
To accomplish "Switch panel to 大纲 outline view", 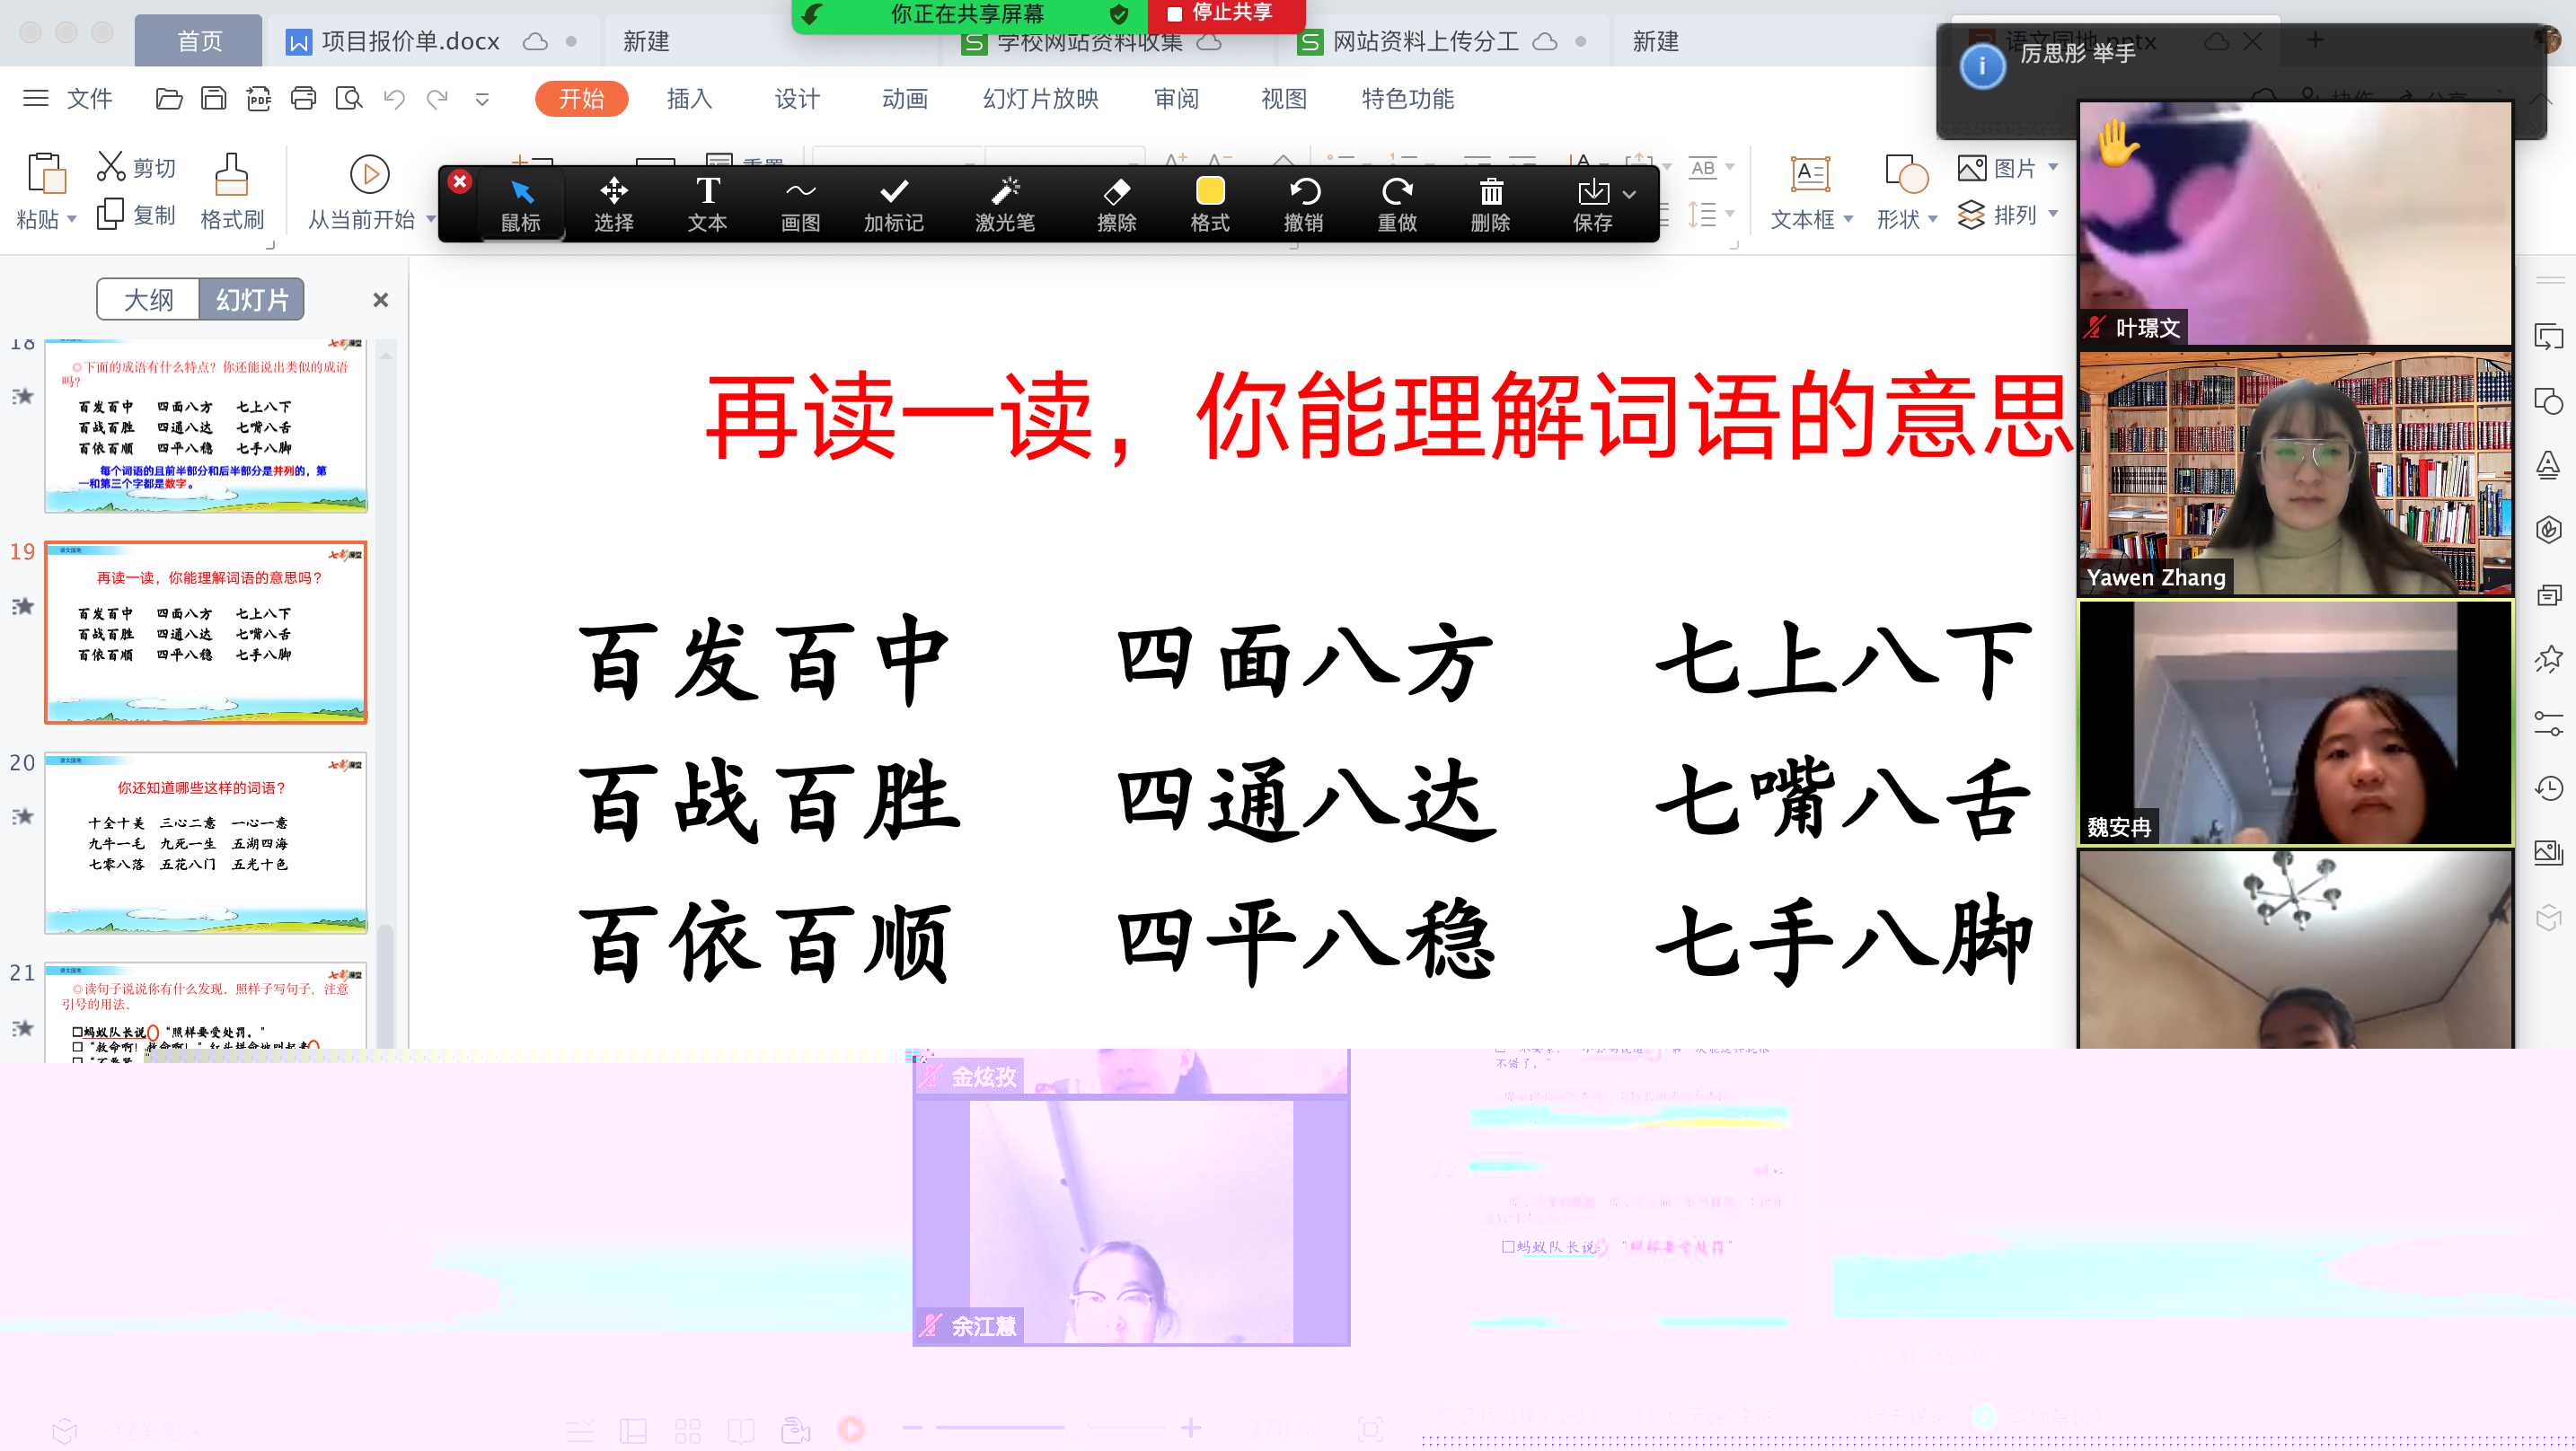I will (x=148, y=299).
